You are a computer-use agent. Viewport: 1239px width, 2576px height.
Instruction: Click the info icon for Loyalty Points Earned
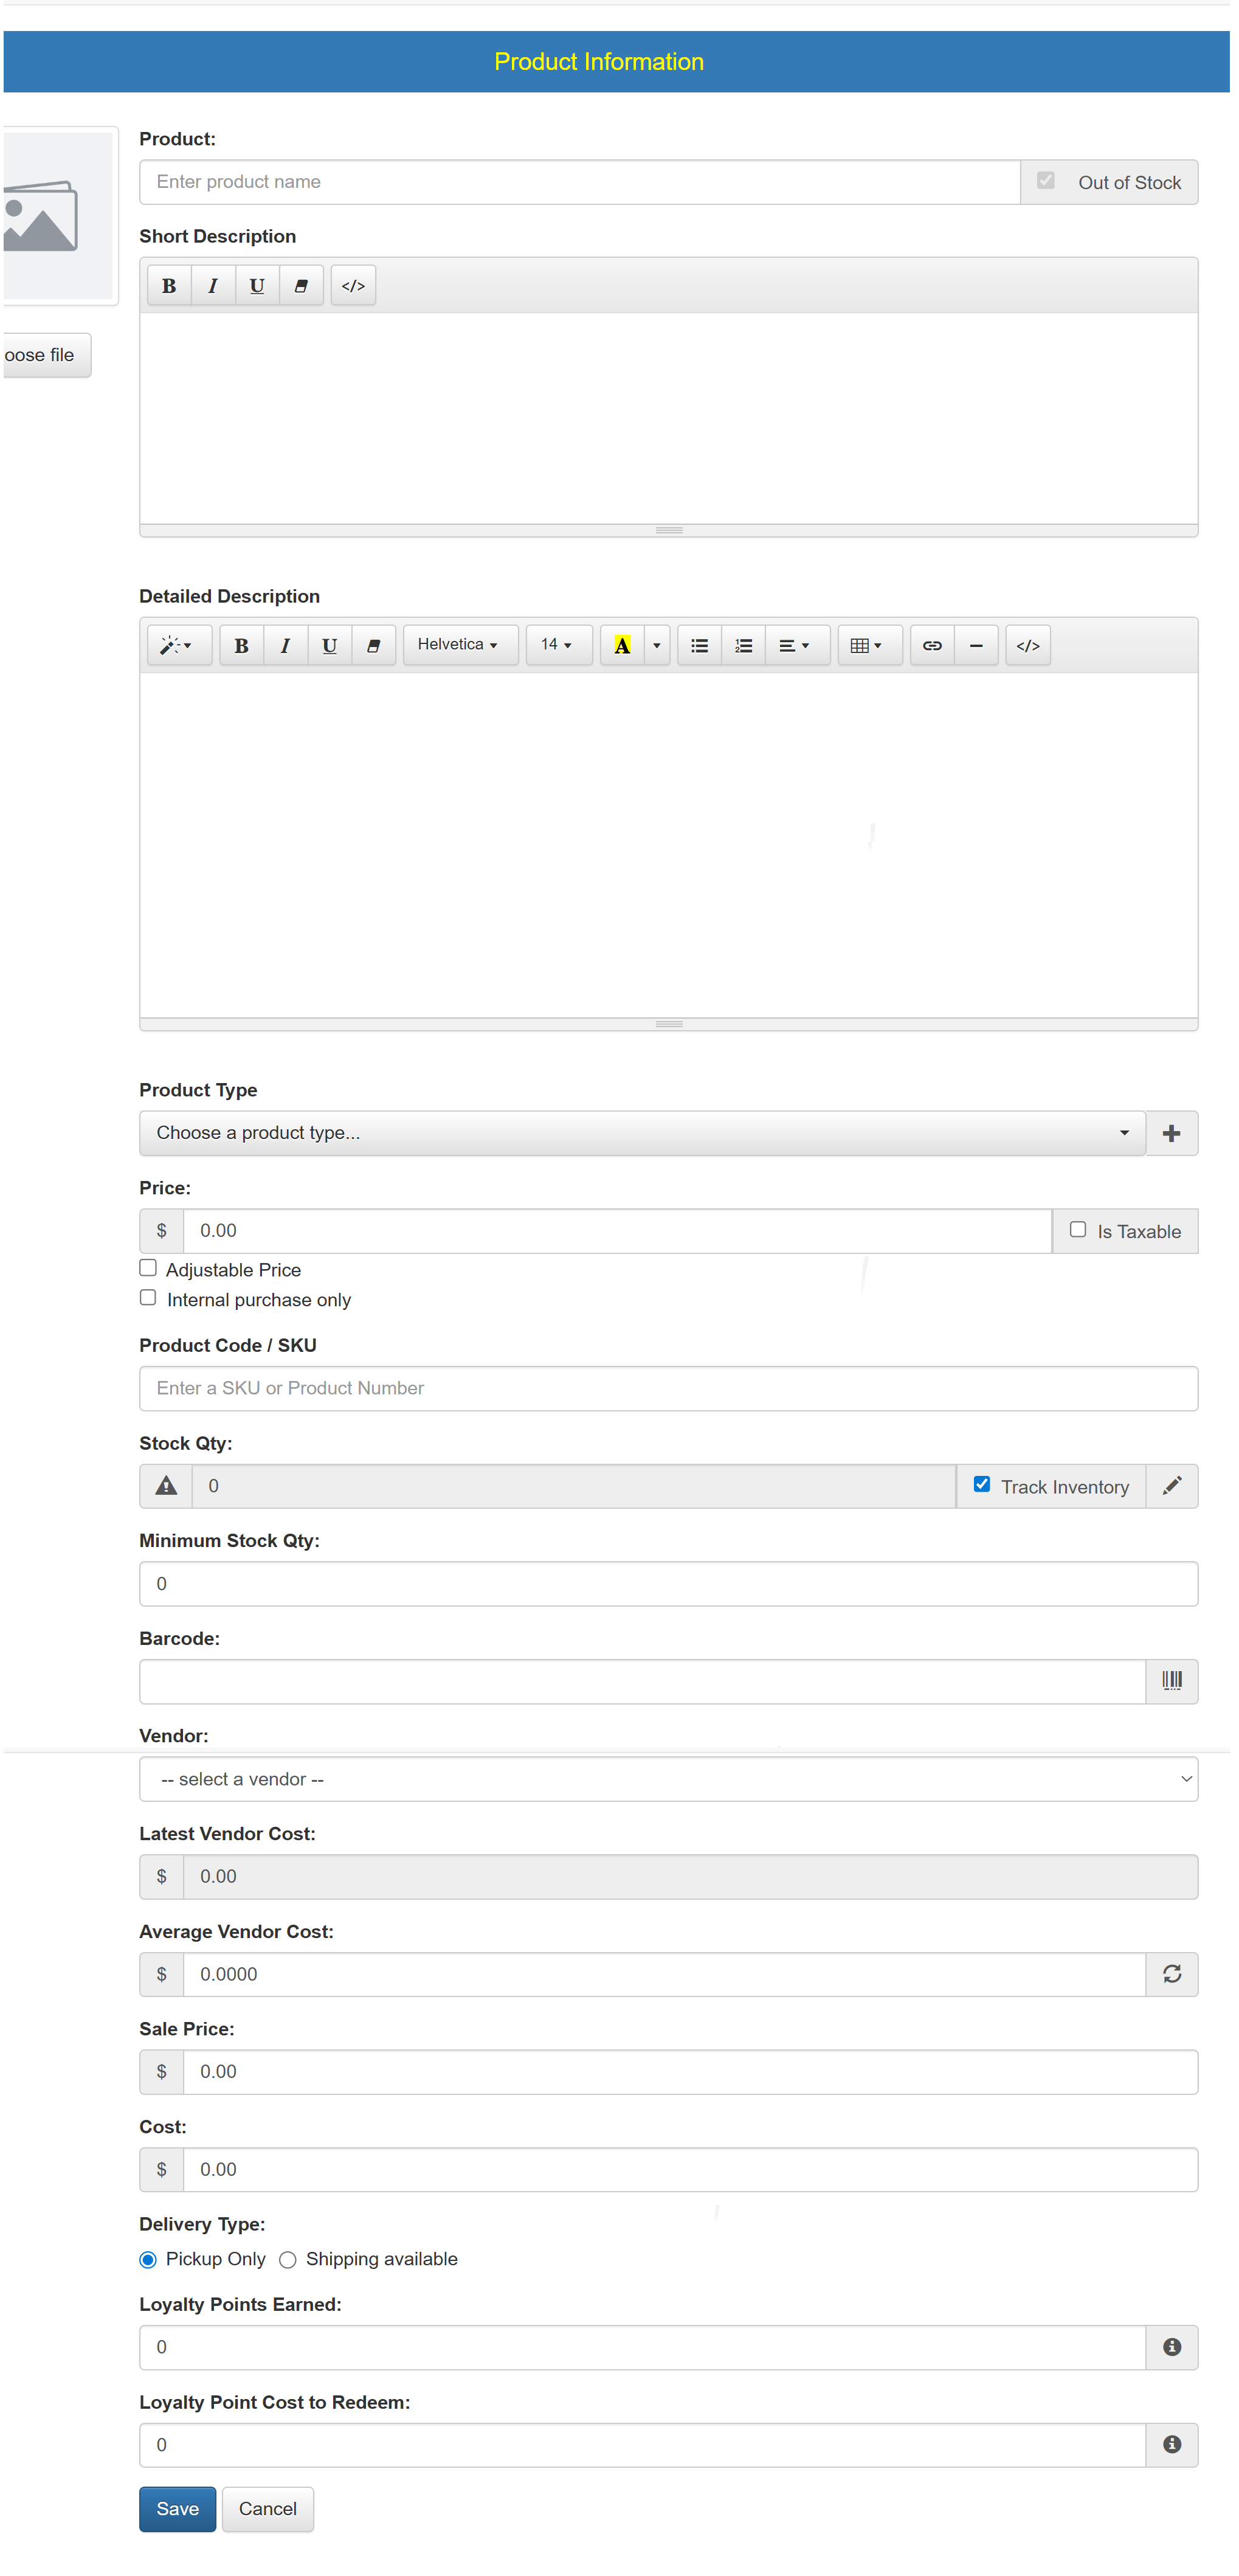pyautogui.click(x=1171, y=2347)
